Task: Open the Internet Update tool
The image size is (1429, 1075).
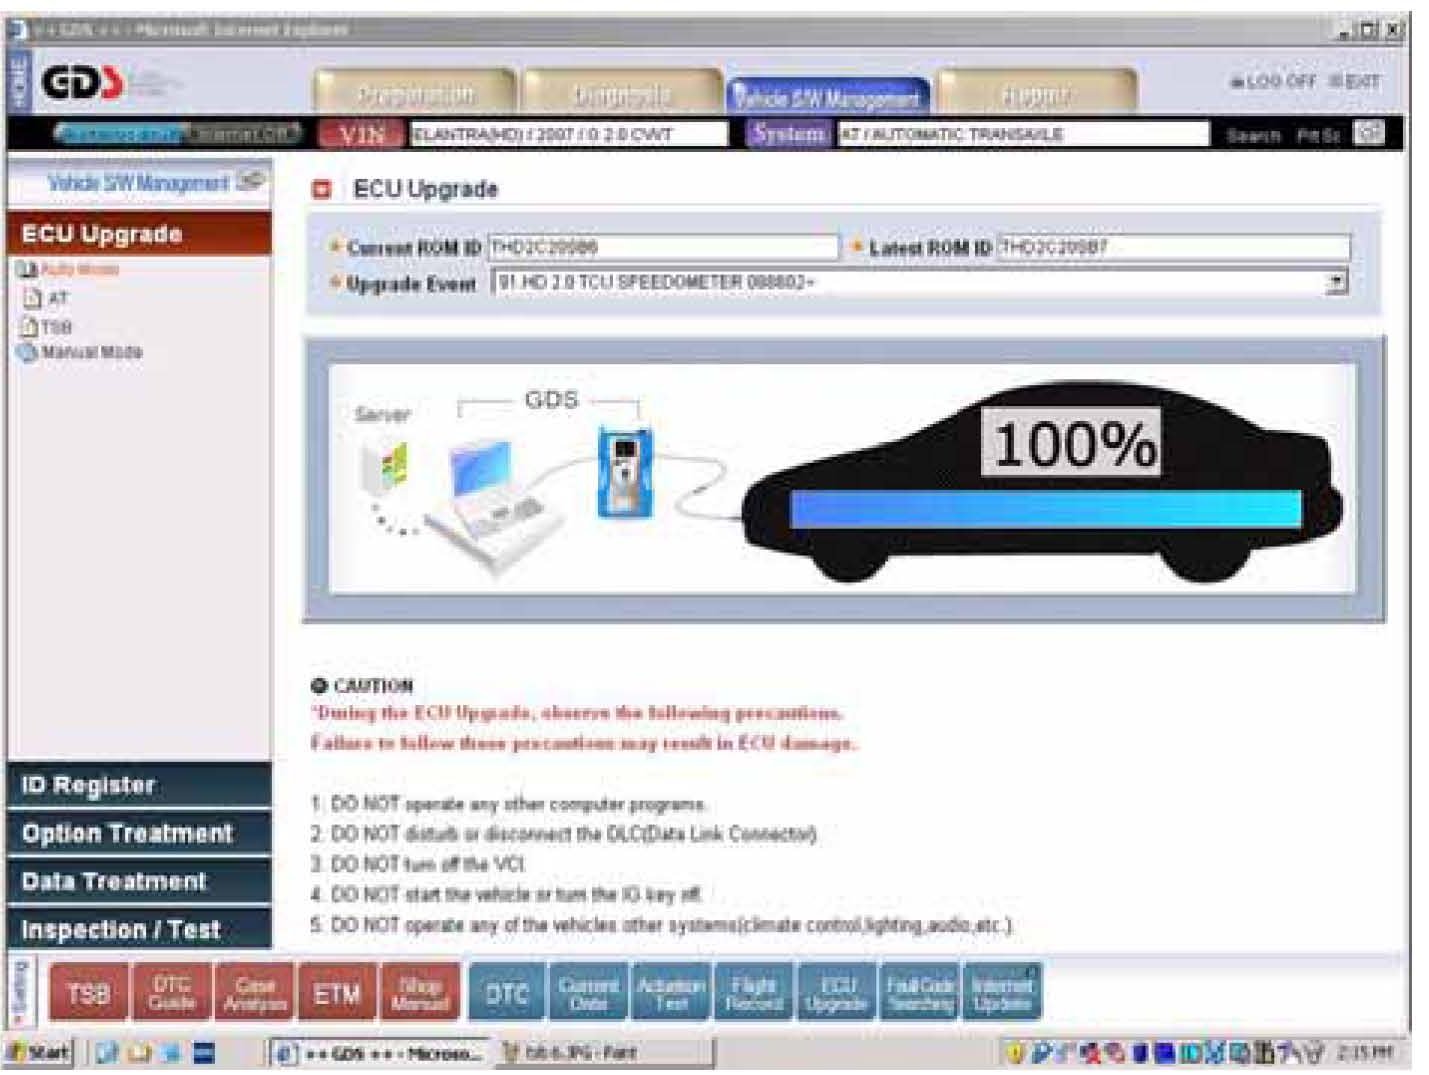Action: coord(1001,992)
